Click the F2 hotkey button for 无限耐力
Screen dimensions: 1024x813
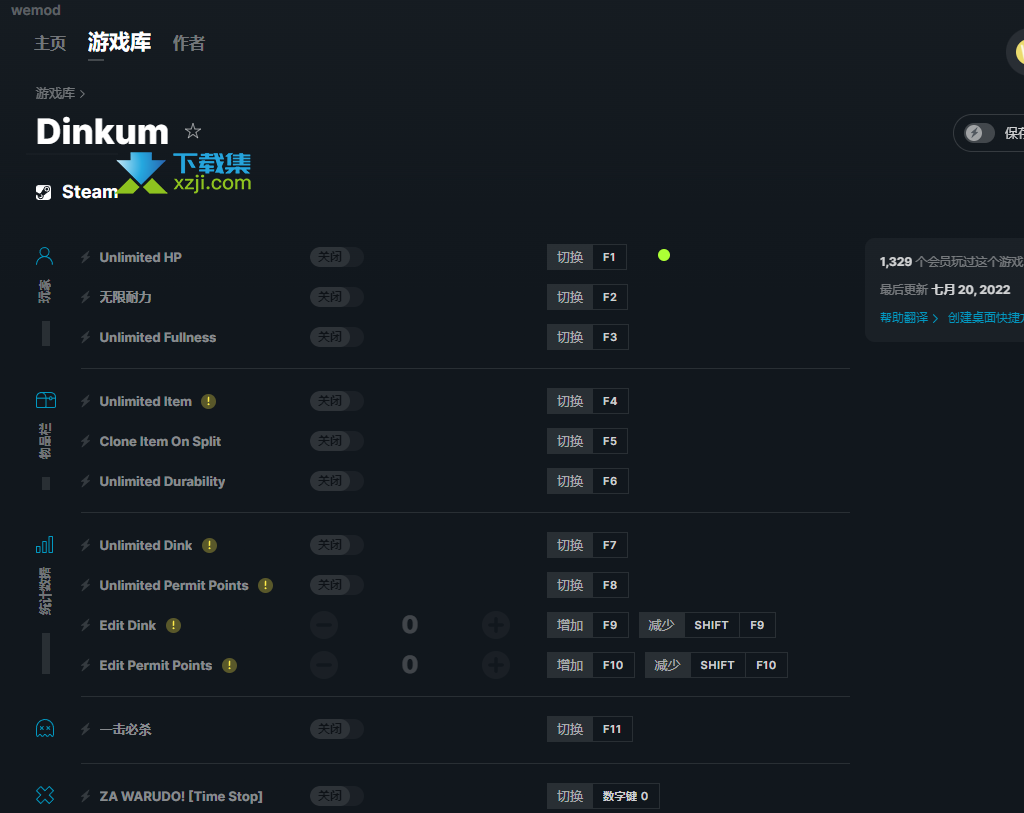pos(587,297)
